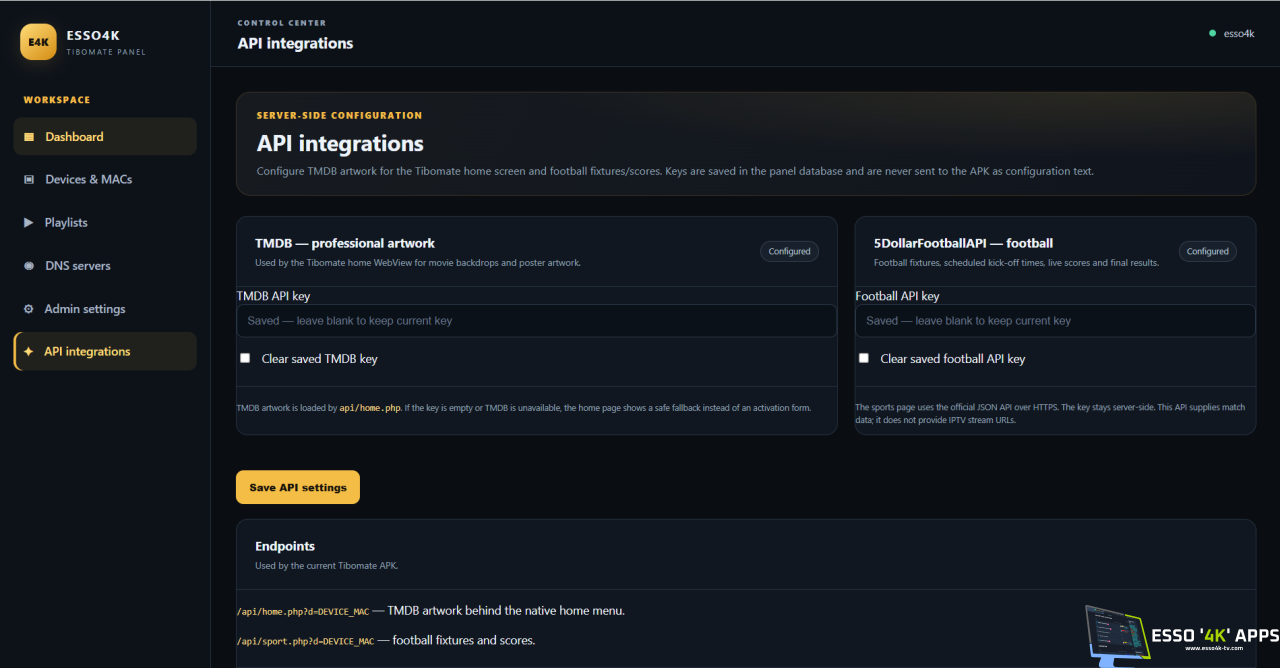Save the API settings

[x=298, y=487]
